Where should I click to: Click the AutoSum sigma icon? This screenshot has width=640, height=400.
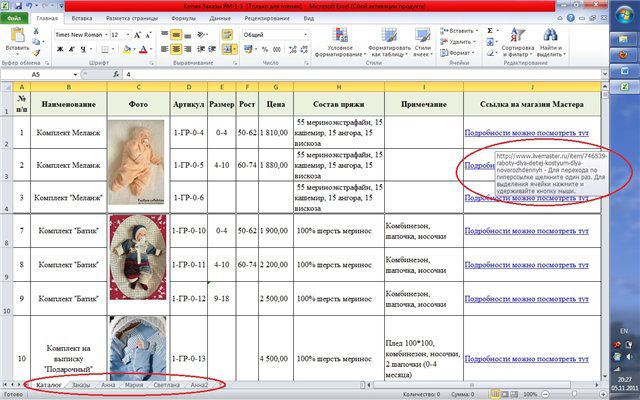coord(489,31)
